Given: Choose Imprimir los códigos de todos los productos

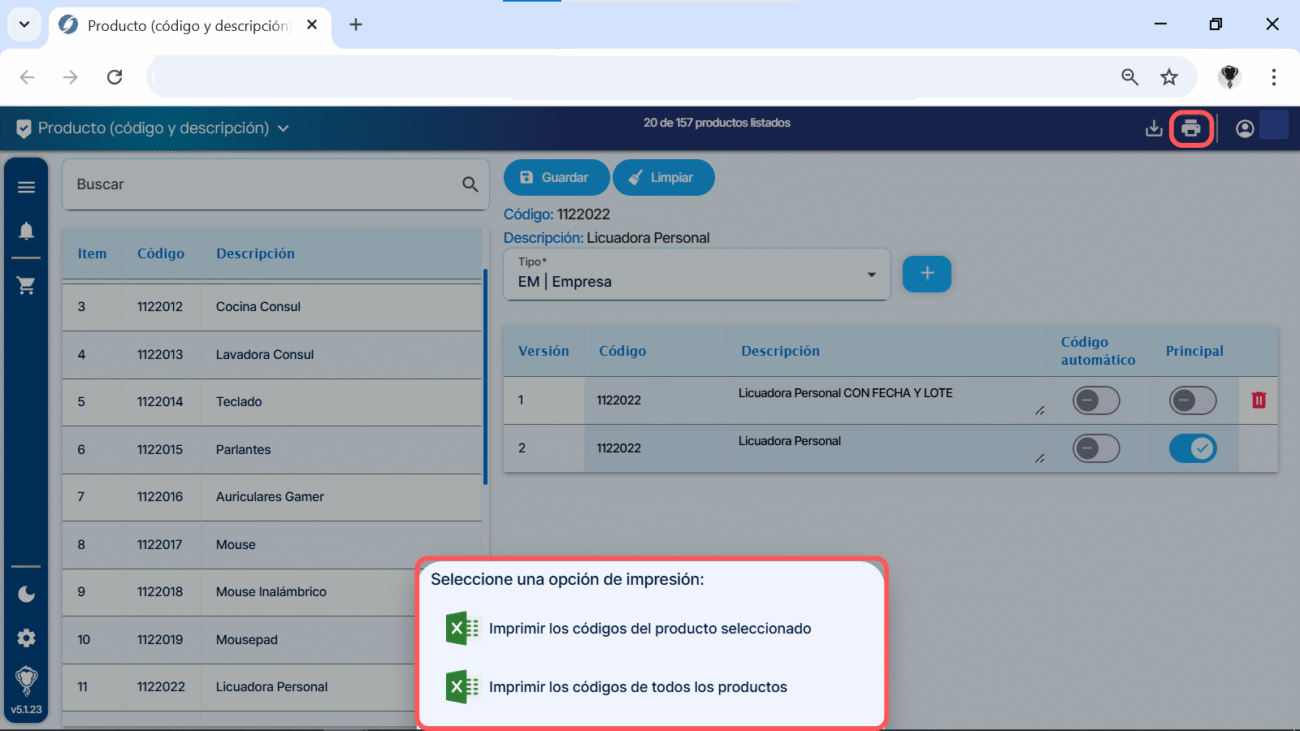Looking at the screenshot, I should point(637,687).
